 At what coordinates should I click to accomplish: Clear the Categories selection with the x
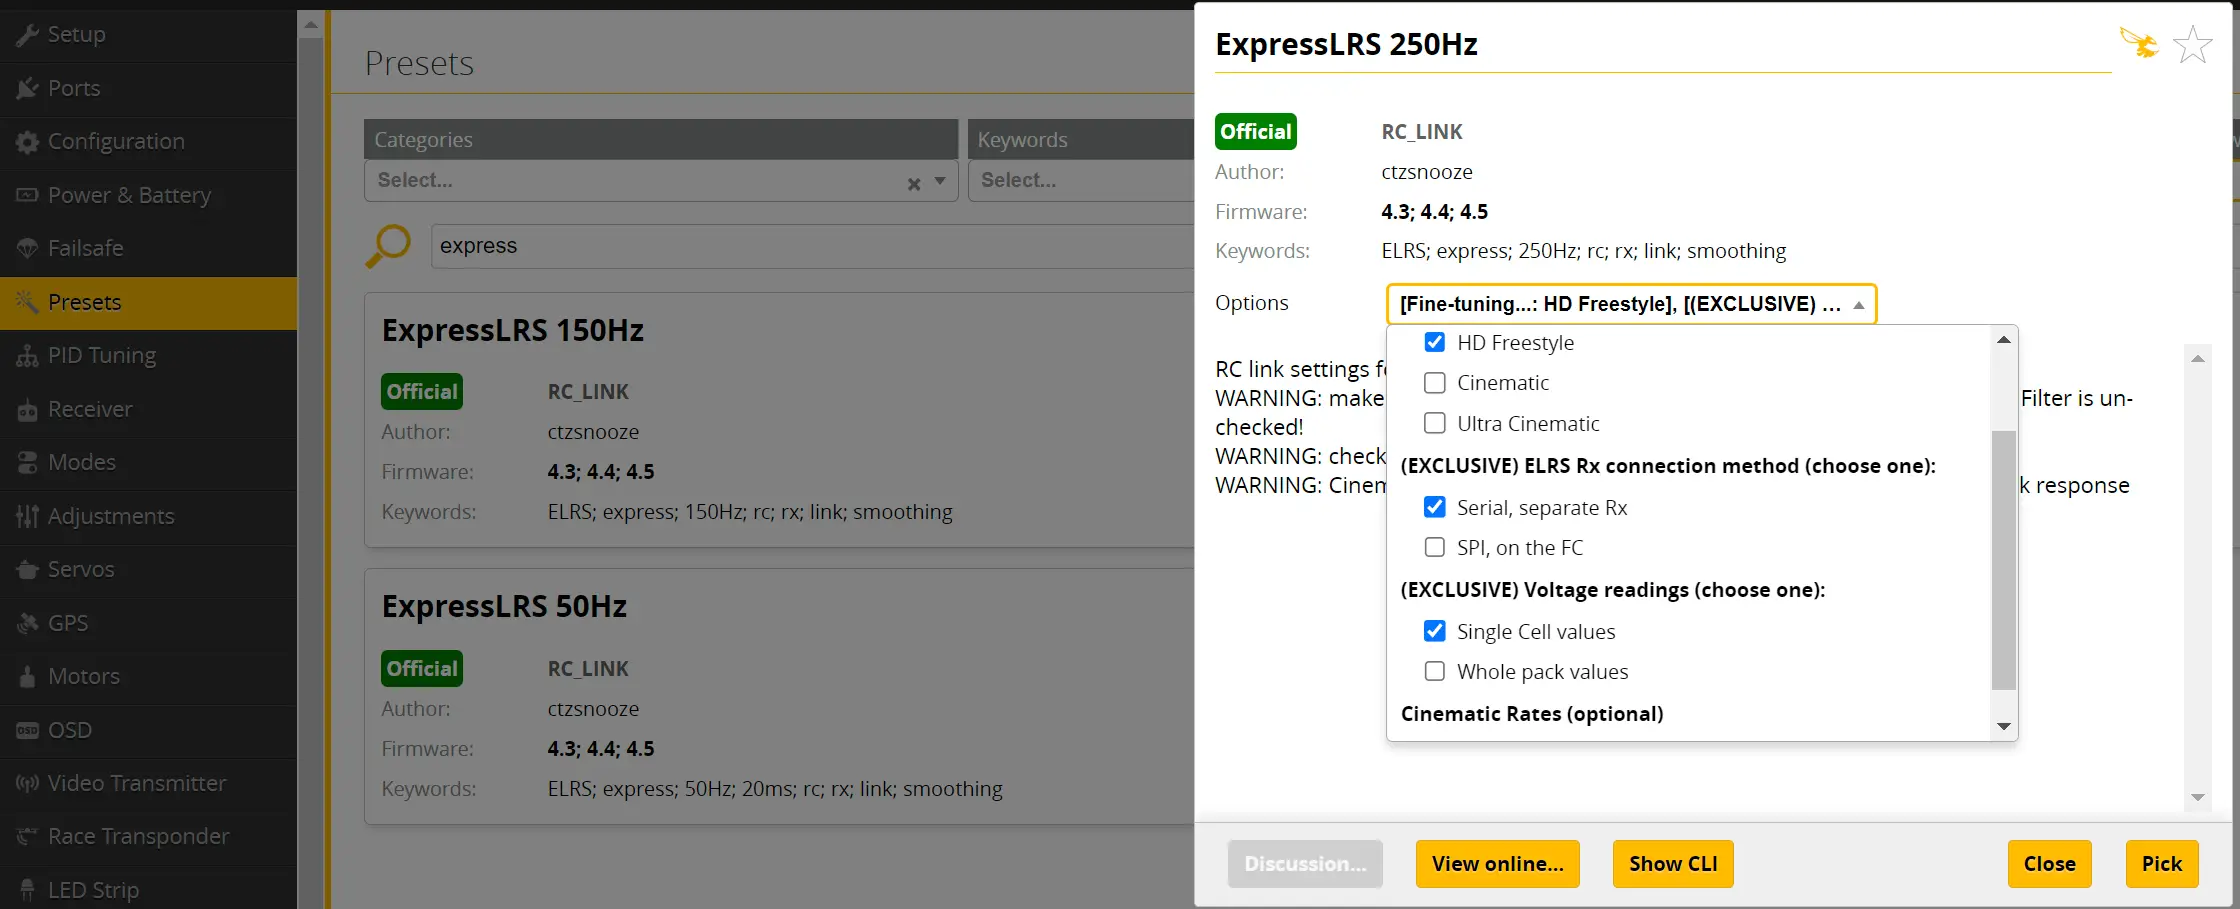(913, 184)
